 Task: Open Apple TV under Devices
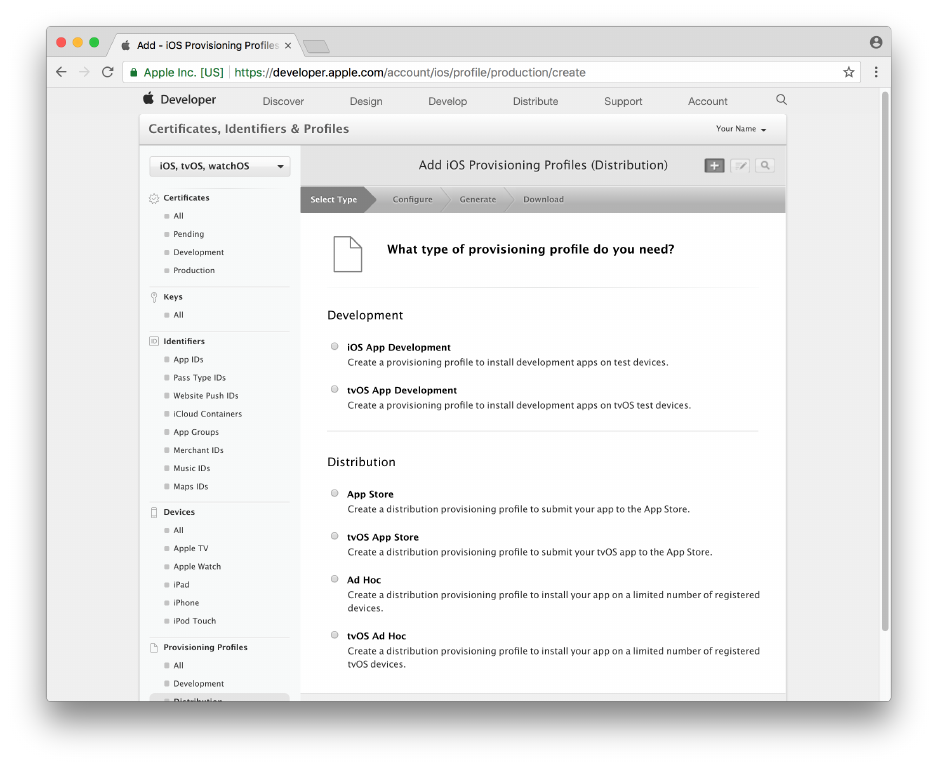click(191, 548)
